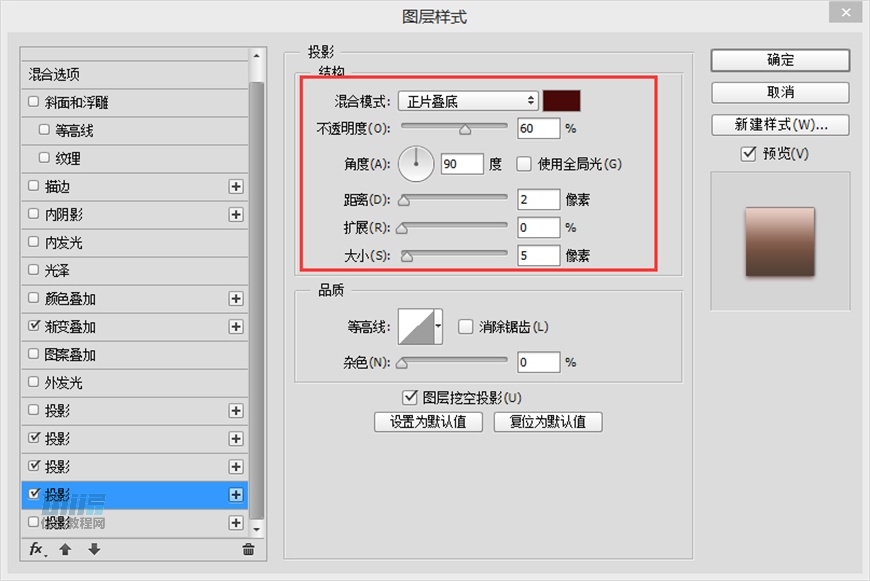870x581 pixels.
Task: Delete the selected effect with the trash icon
Action: 247,549
